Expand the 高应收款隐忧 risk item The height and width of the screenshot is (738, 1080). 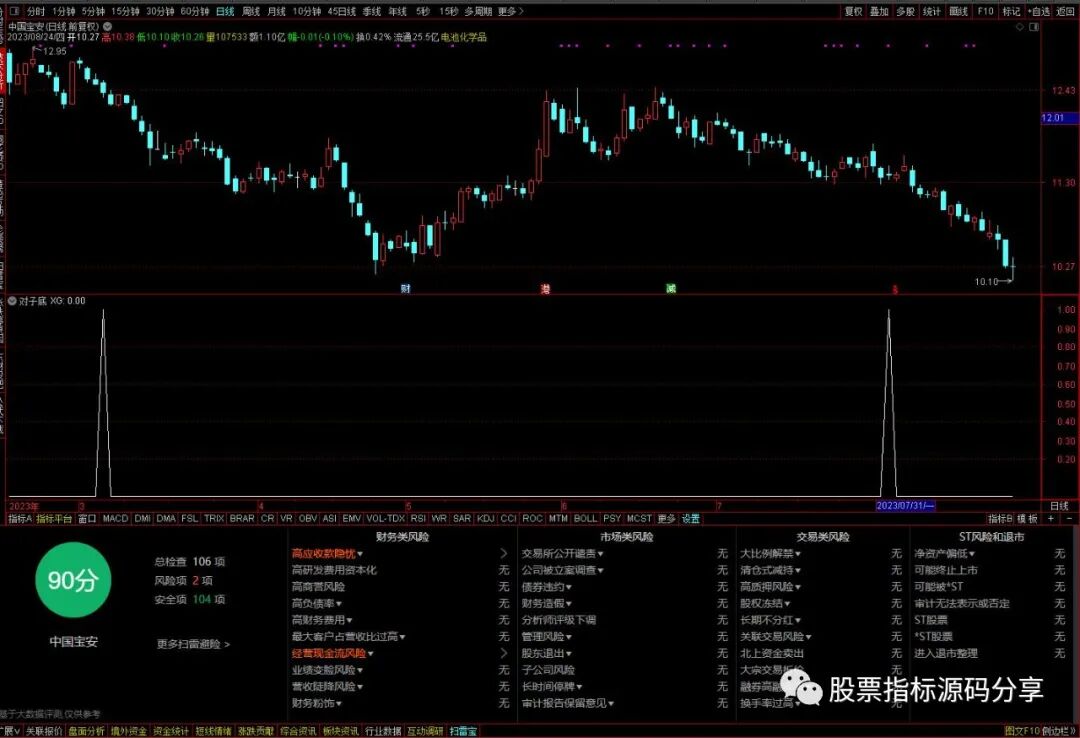(x=327, y=553)
